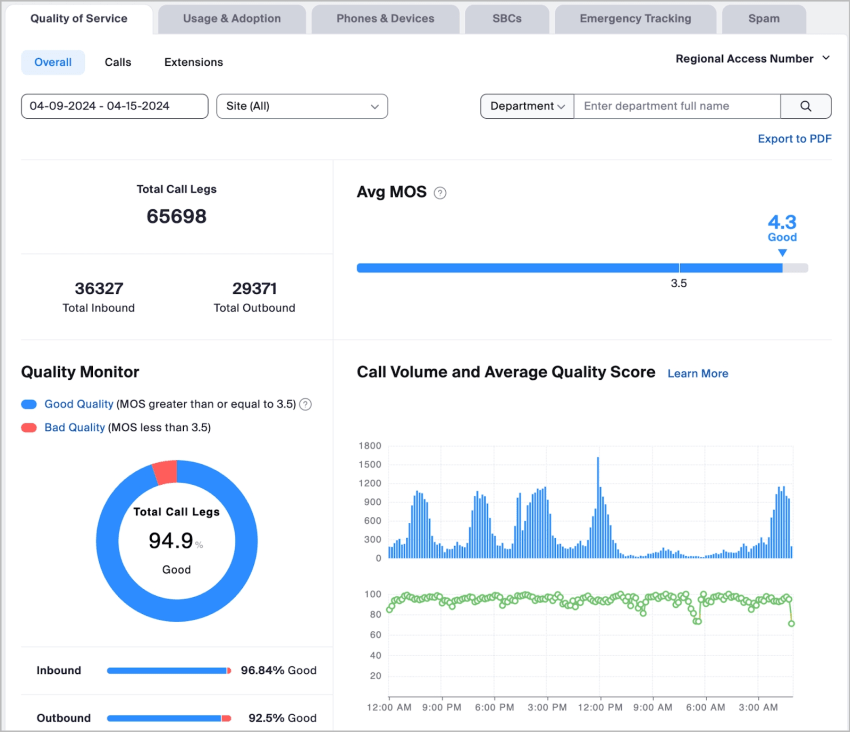Click the Good Quality info question icon

(306, 405)
